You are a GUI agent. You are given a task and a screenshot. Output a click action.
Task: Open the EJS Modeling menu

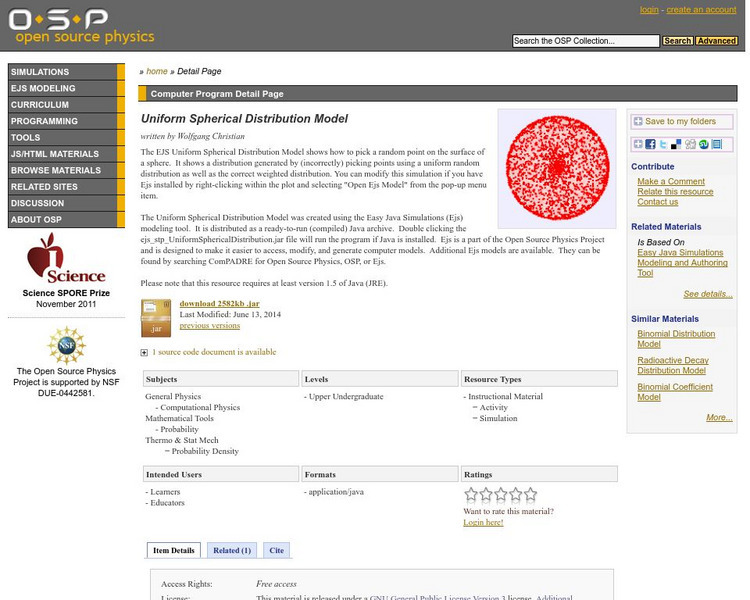66,89
